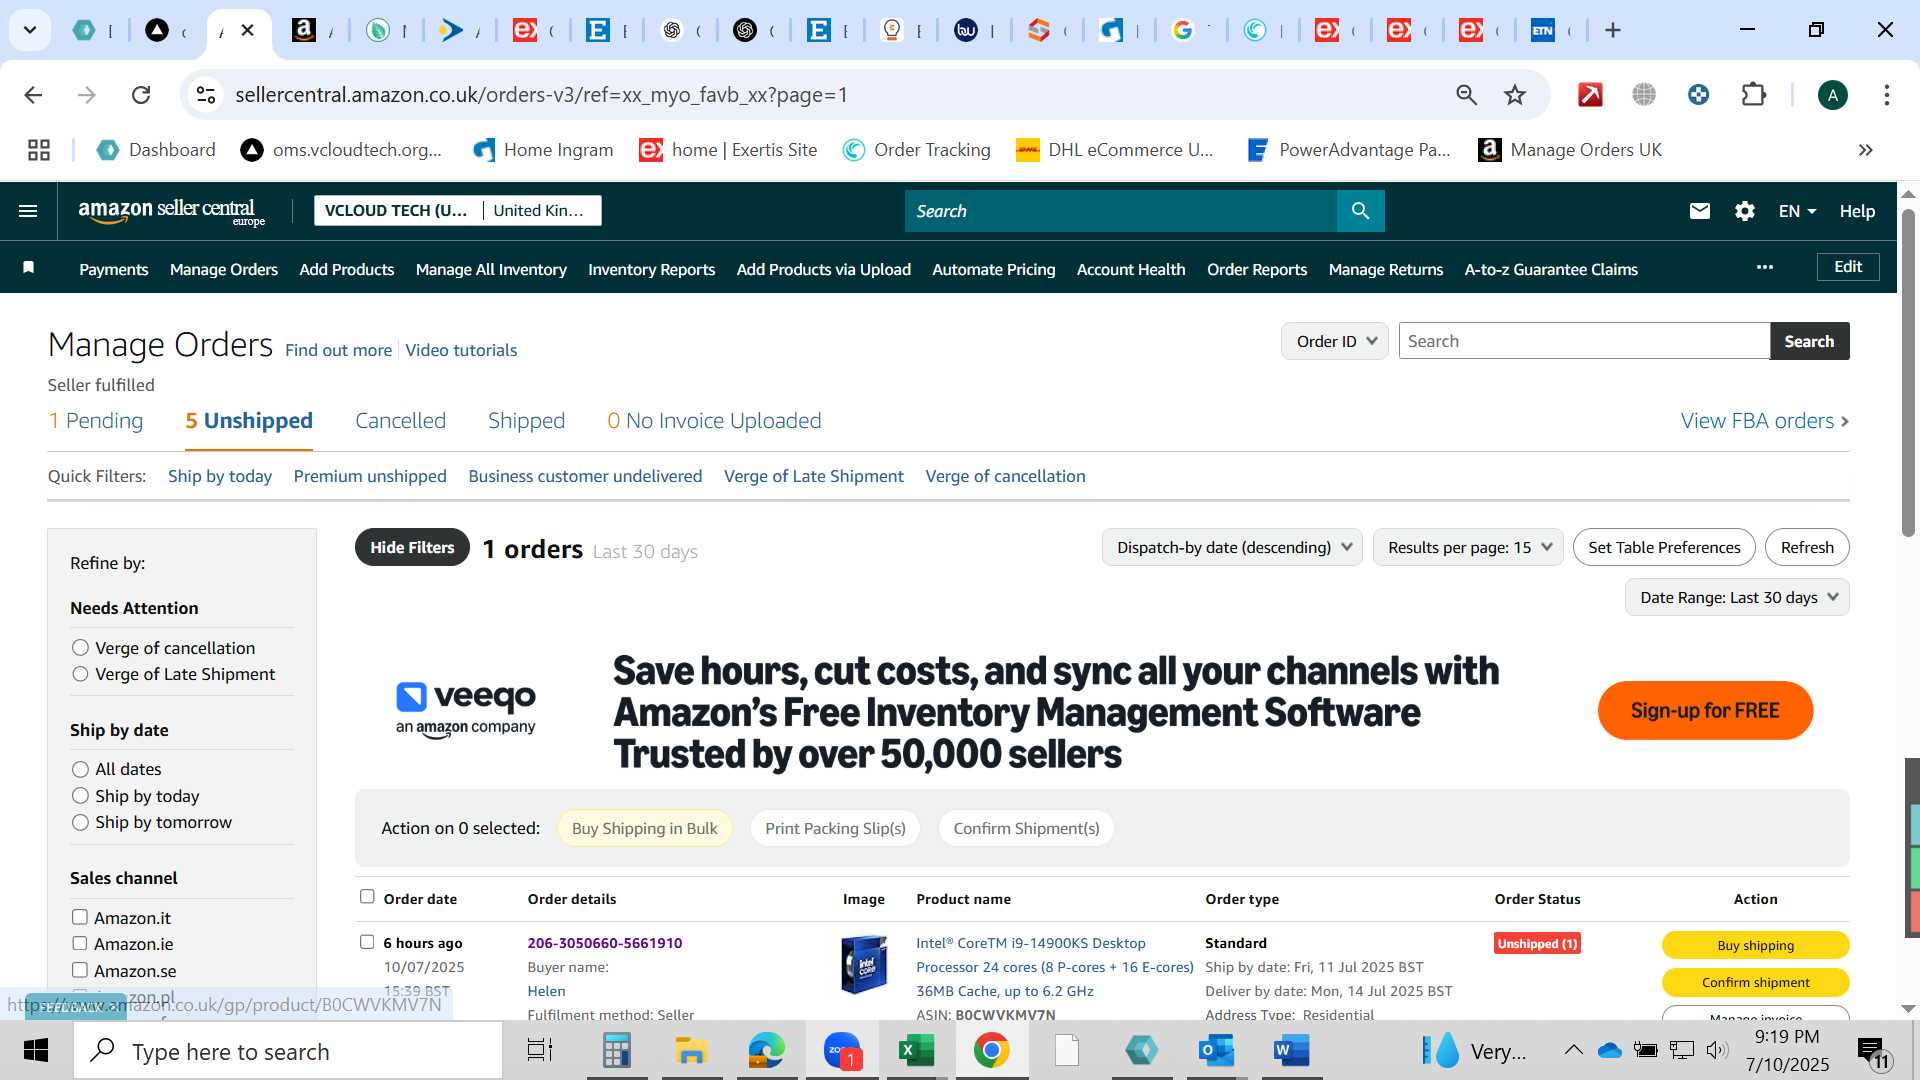Open the tab search dropdown arrow
Screen dimensions: 1920x1080
point(30,30)
